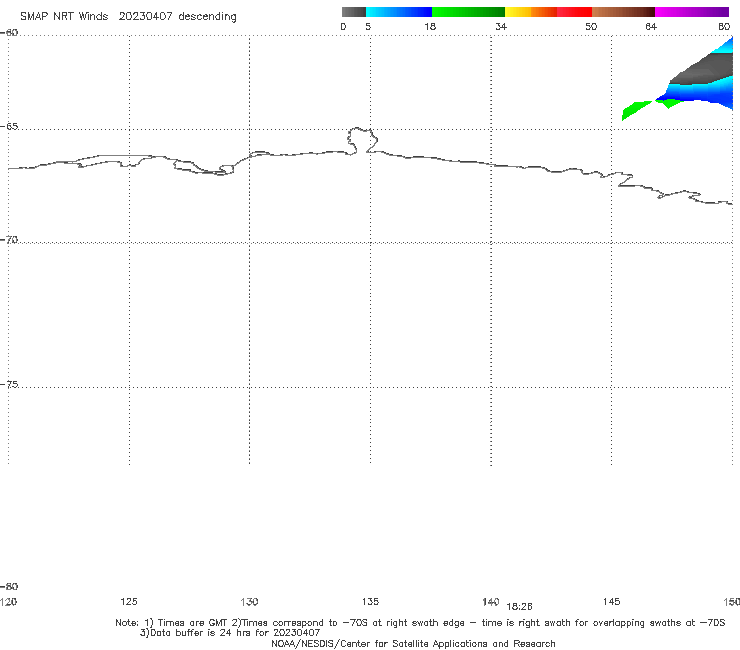Click the note '3)Data buffer is 24 hrs'
The width and height of the screenshot is (740, 650).
[x=230, y=633]
